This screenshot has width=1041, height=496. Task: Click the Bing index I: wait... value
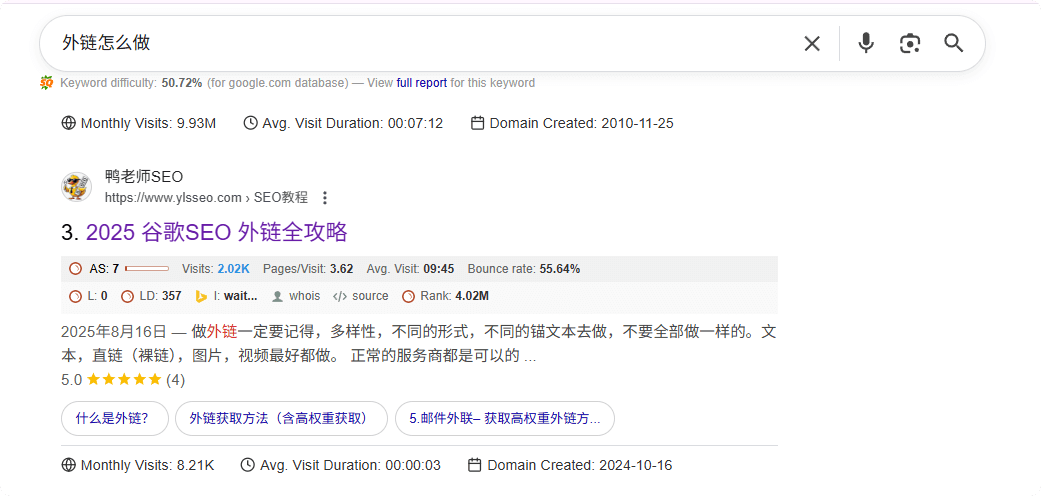240,296
